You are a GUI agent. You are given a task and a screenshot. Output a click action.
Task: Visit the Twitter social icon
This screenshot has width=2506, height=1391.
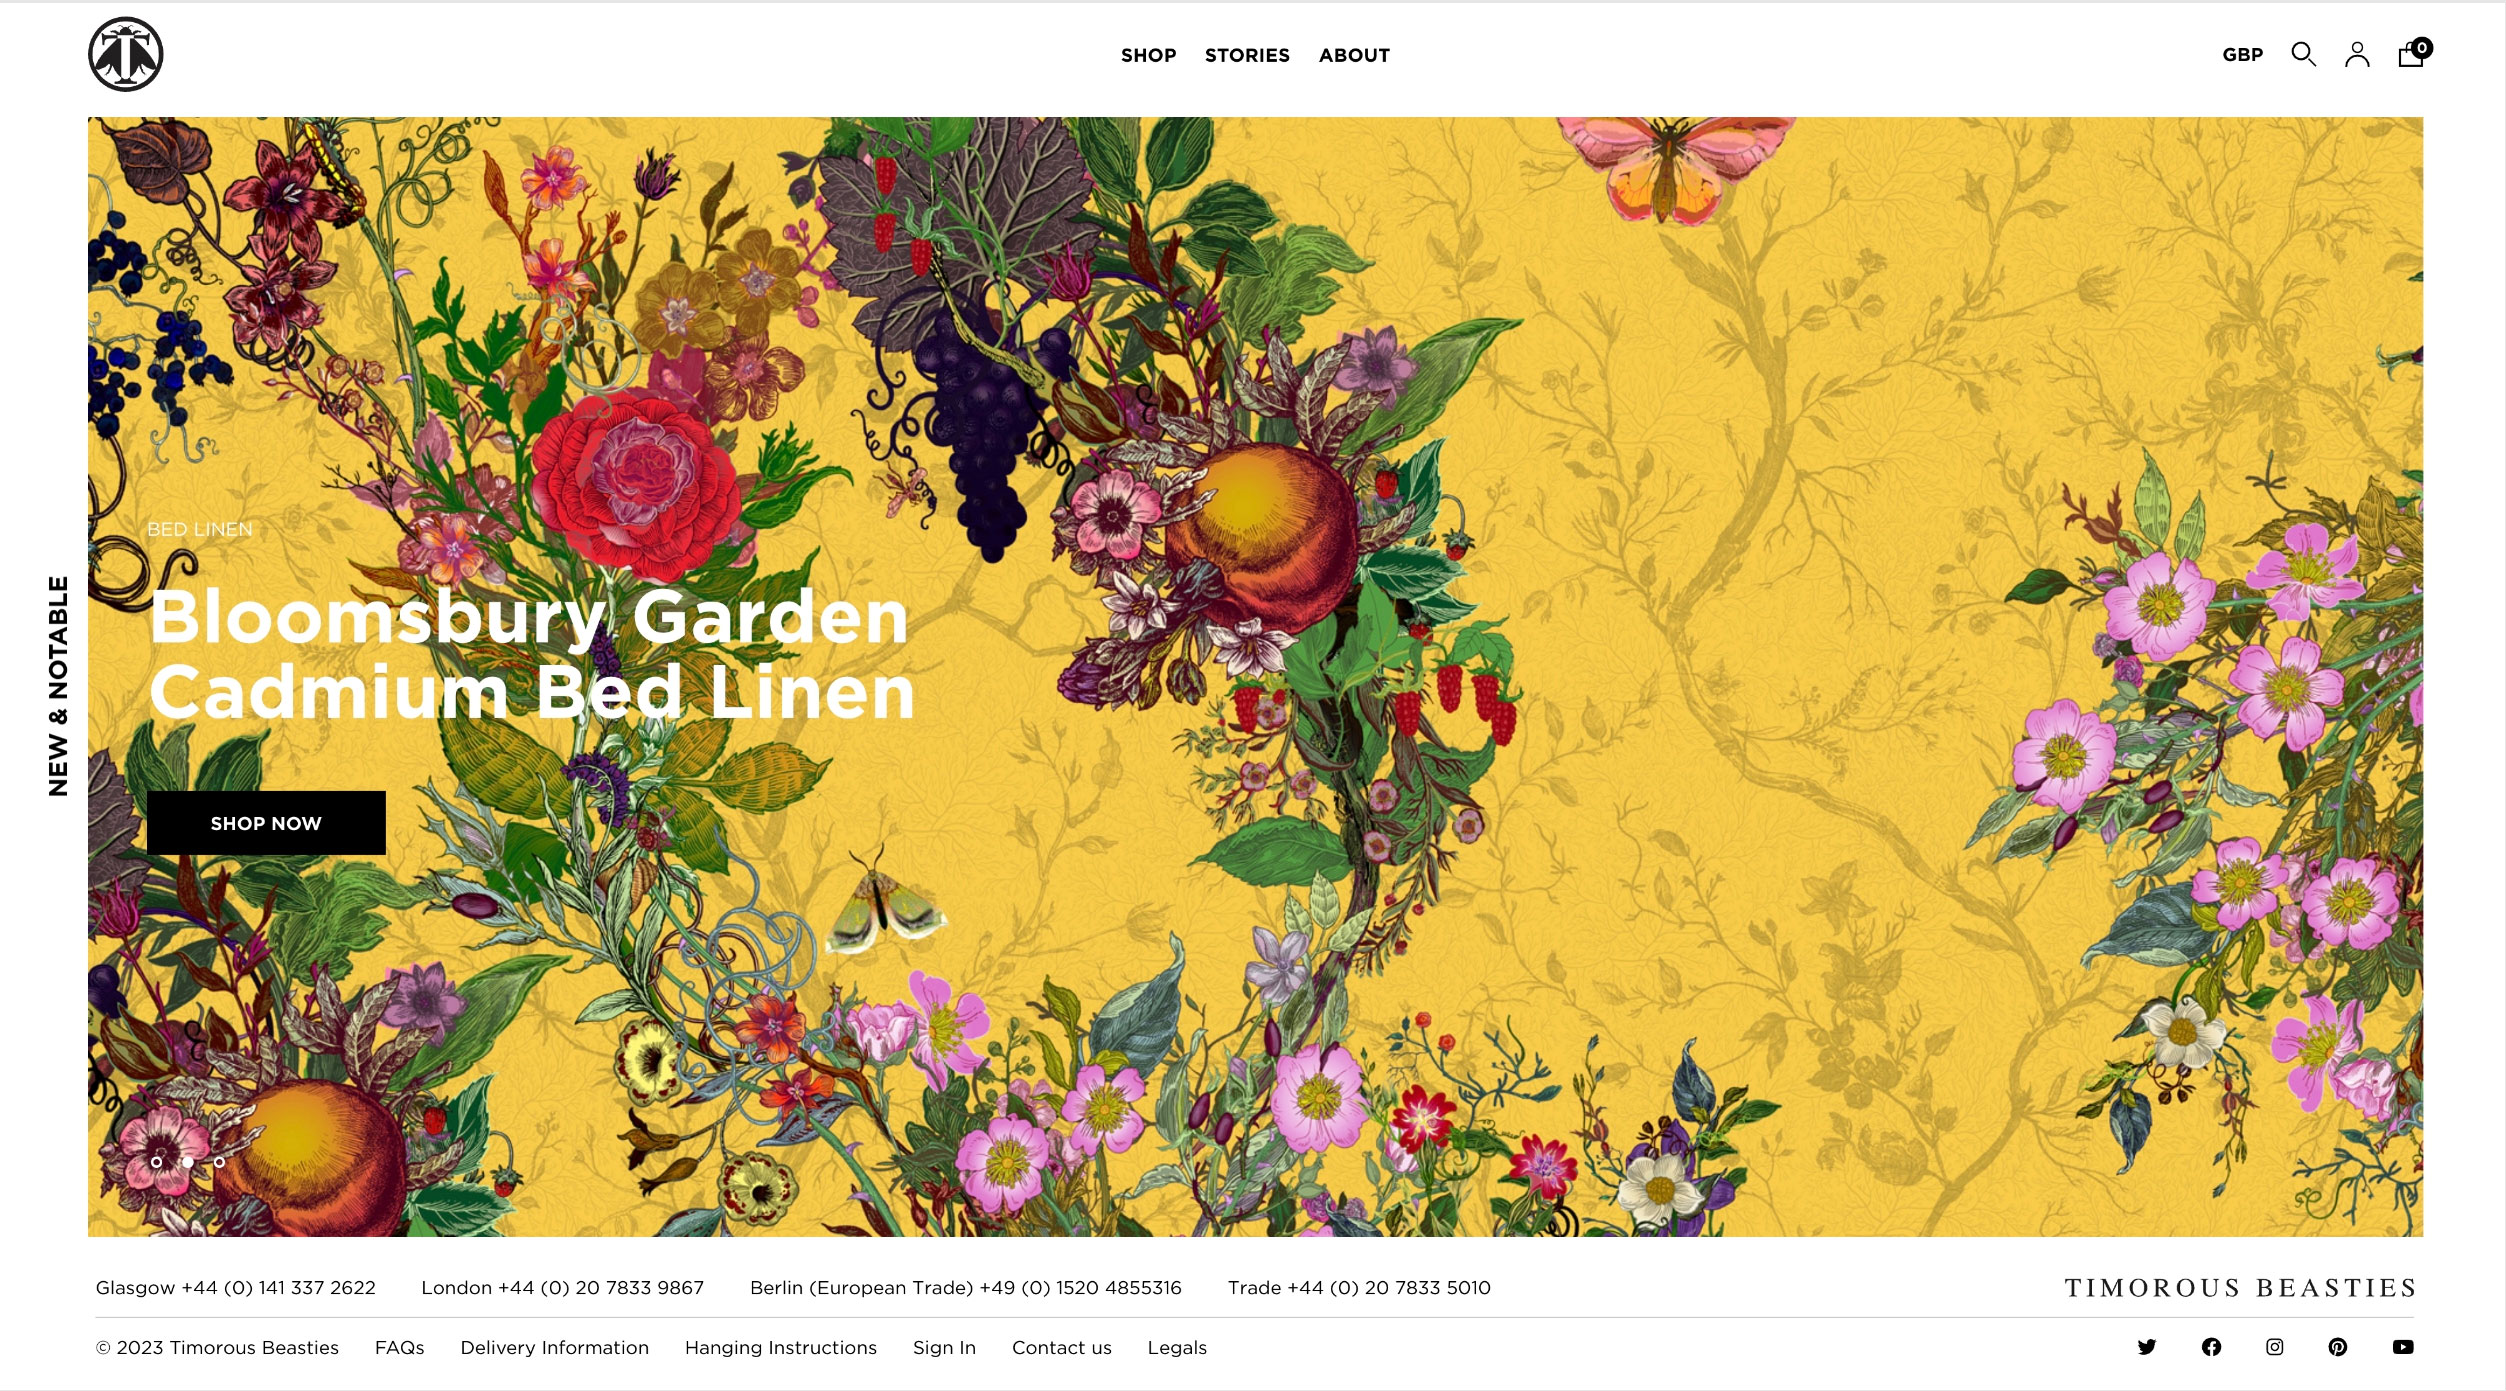tap(2146, 1347)
